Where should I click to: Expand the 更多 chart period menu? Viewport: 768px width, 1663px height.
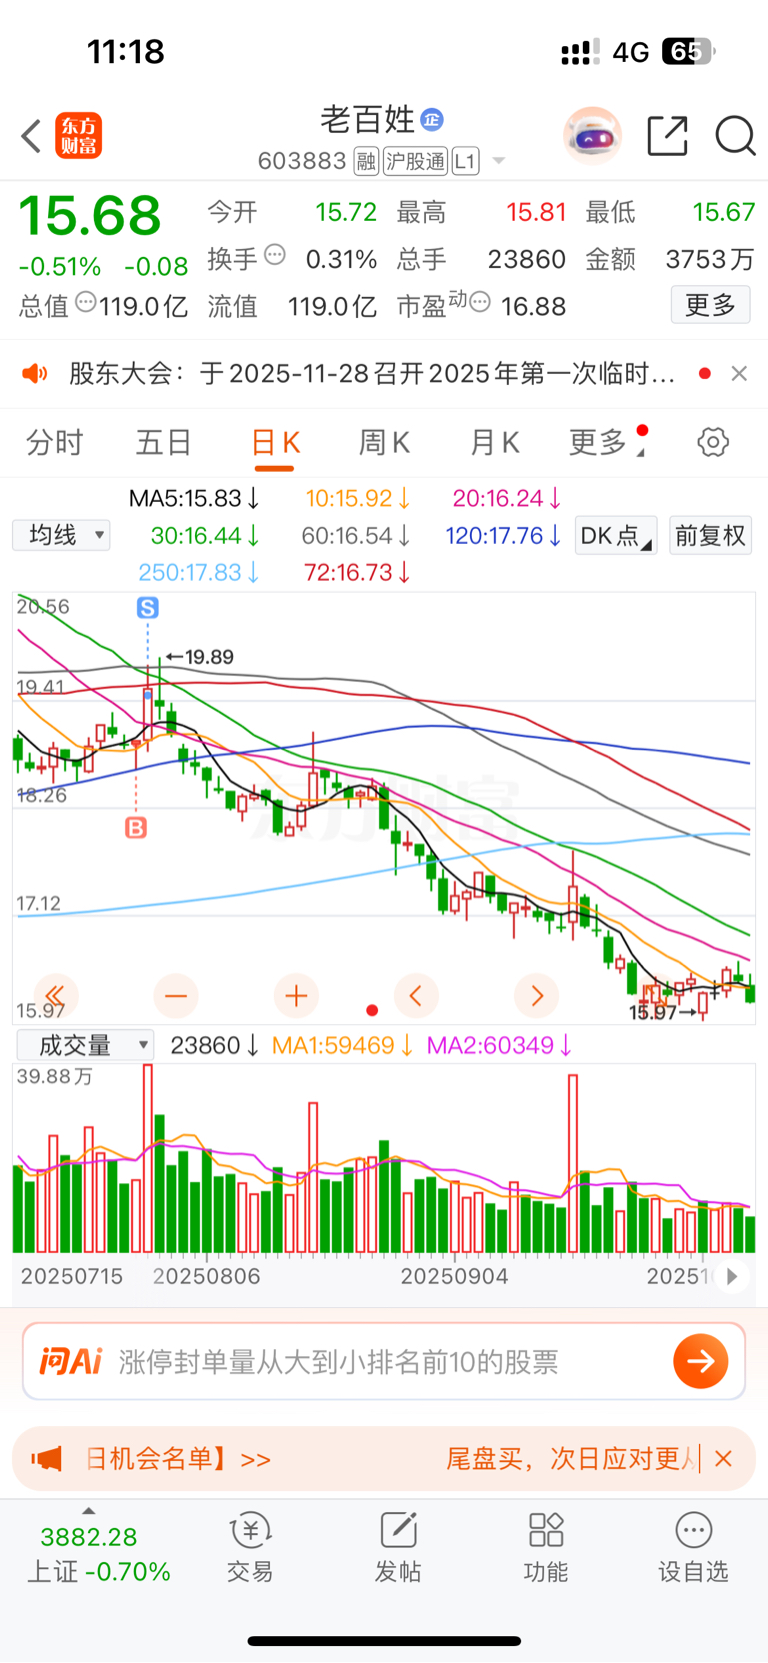(x=607, y=442)
